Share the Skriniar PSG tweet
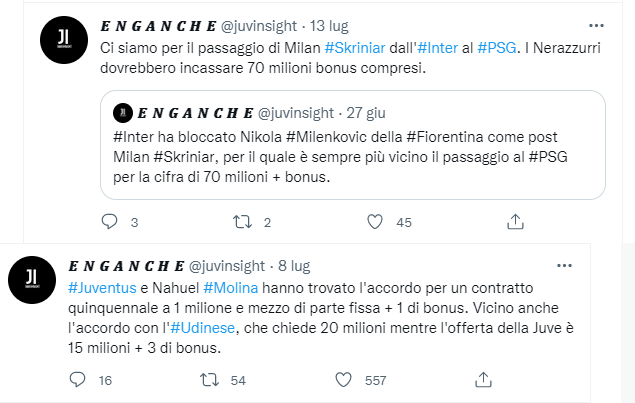This screenshot has height=403, width=635. (x=513, y=221)
